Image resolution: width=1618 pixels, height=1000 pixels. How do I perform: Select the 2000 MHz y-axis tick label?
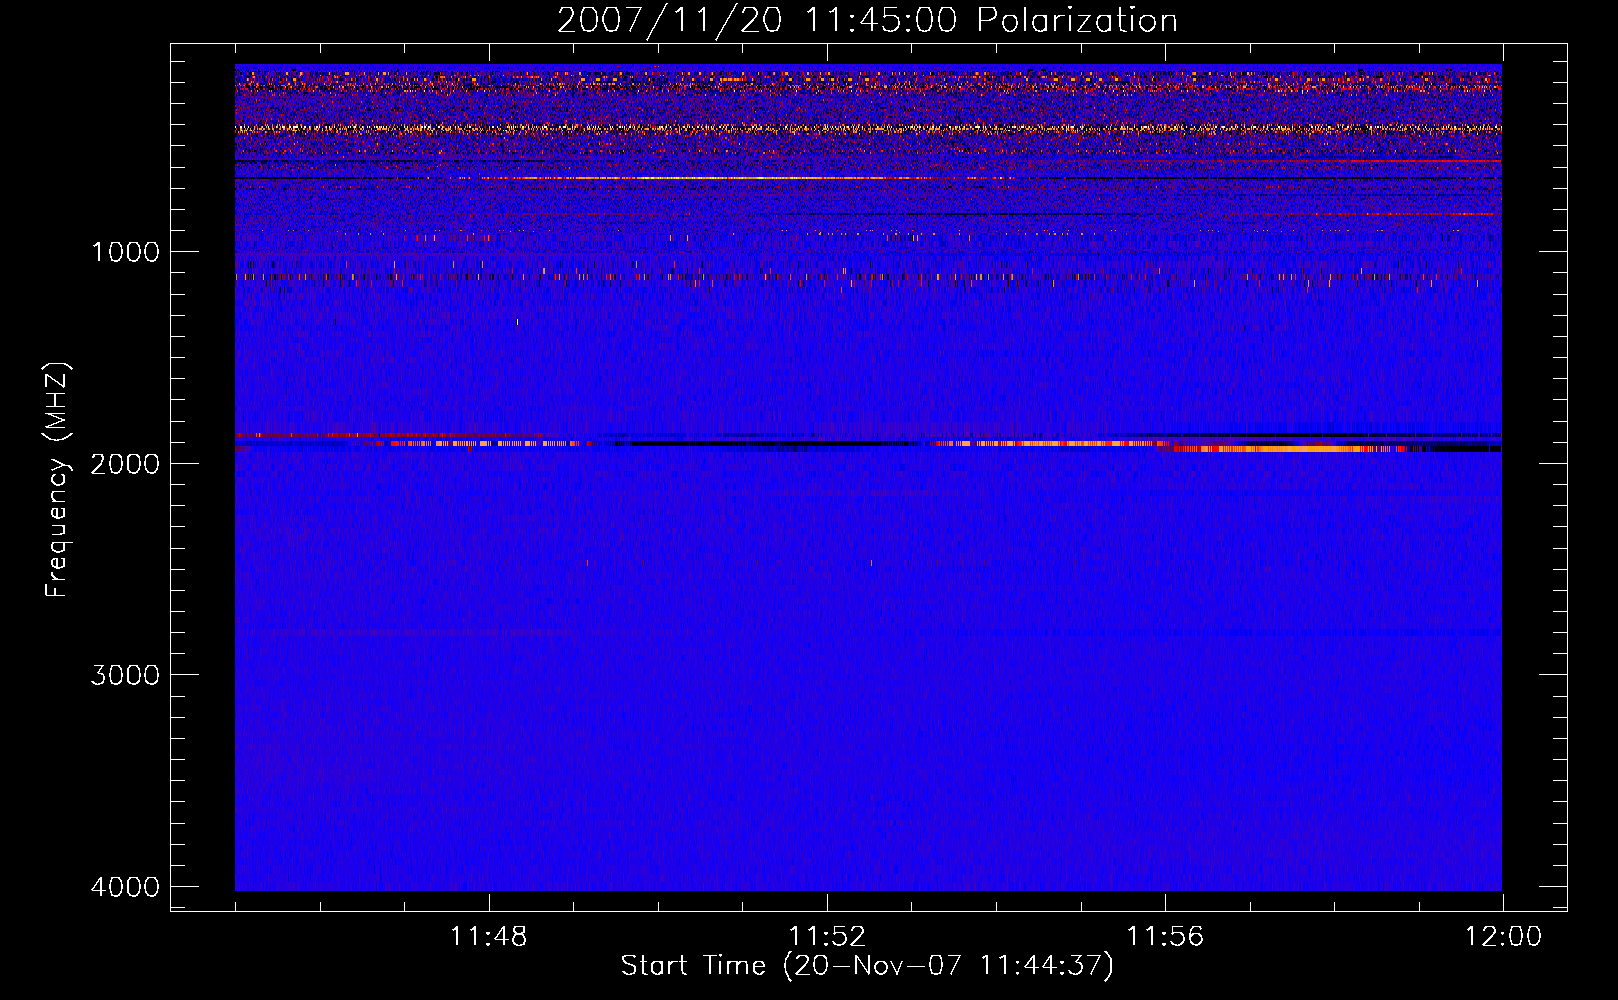[125, 464]
